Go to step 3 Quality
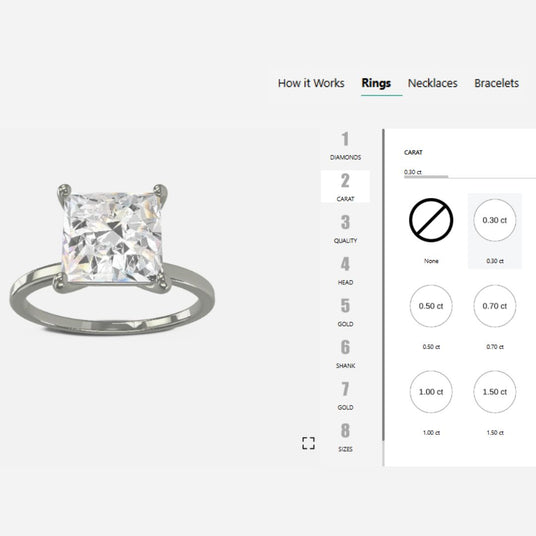The width and height of the screenshot is (536, 536). point(345,229)
